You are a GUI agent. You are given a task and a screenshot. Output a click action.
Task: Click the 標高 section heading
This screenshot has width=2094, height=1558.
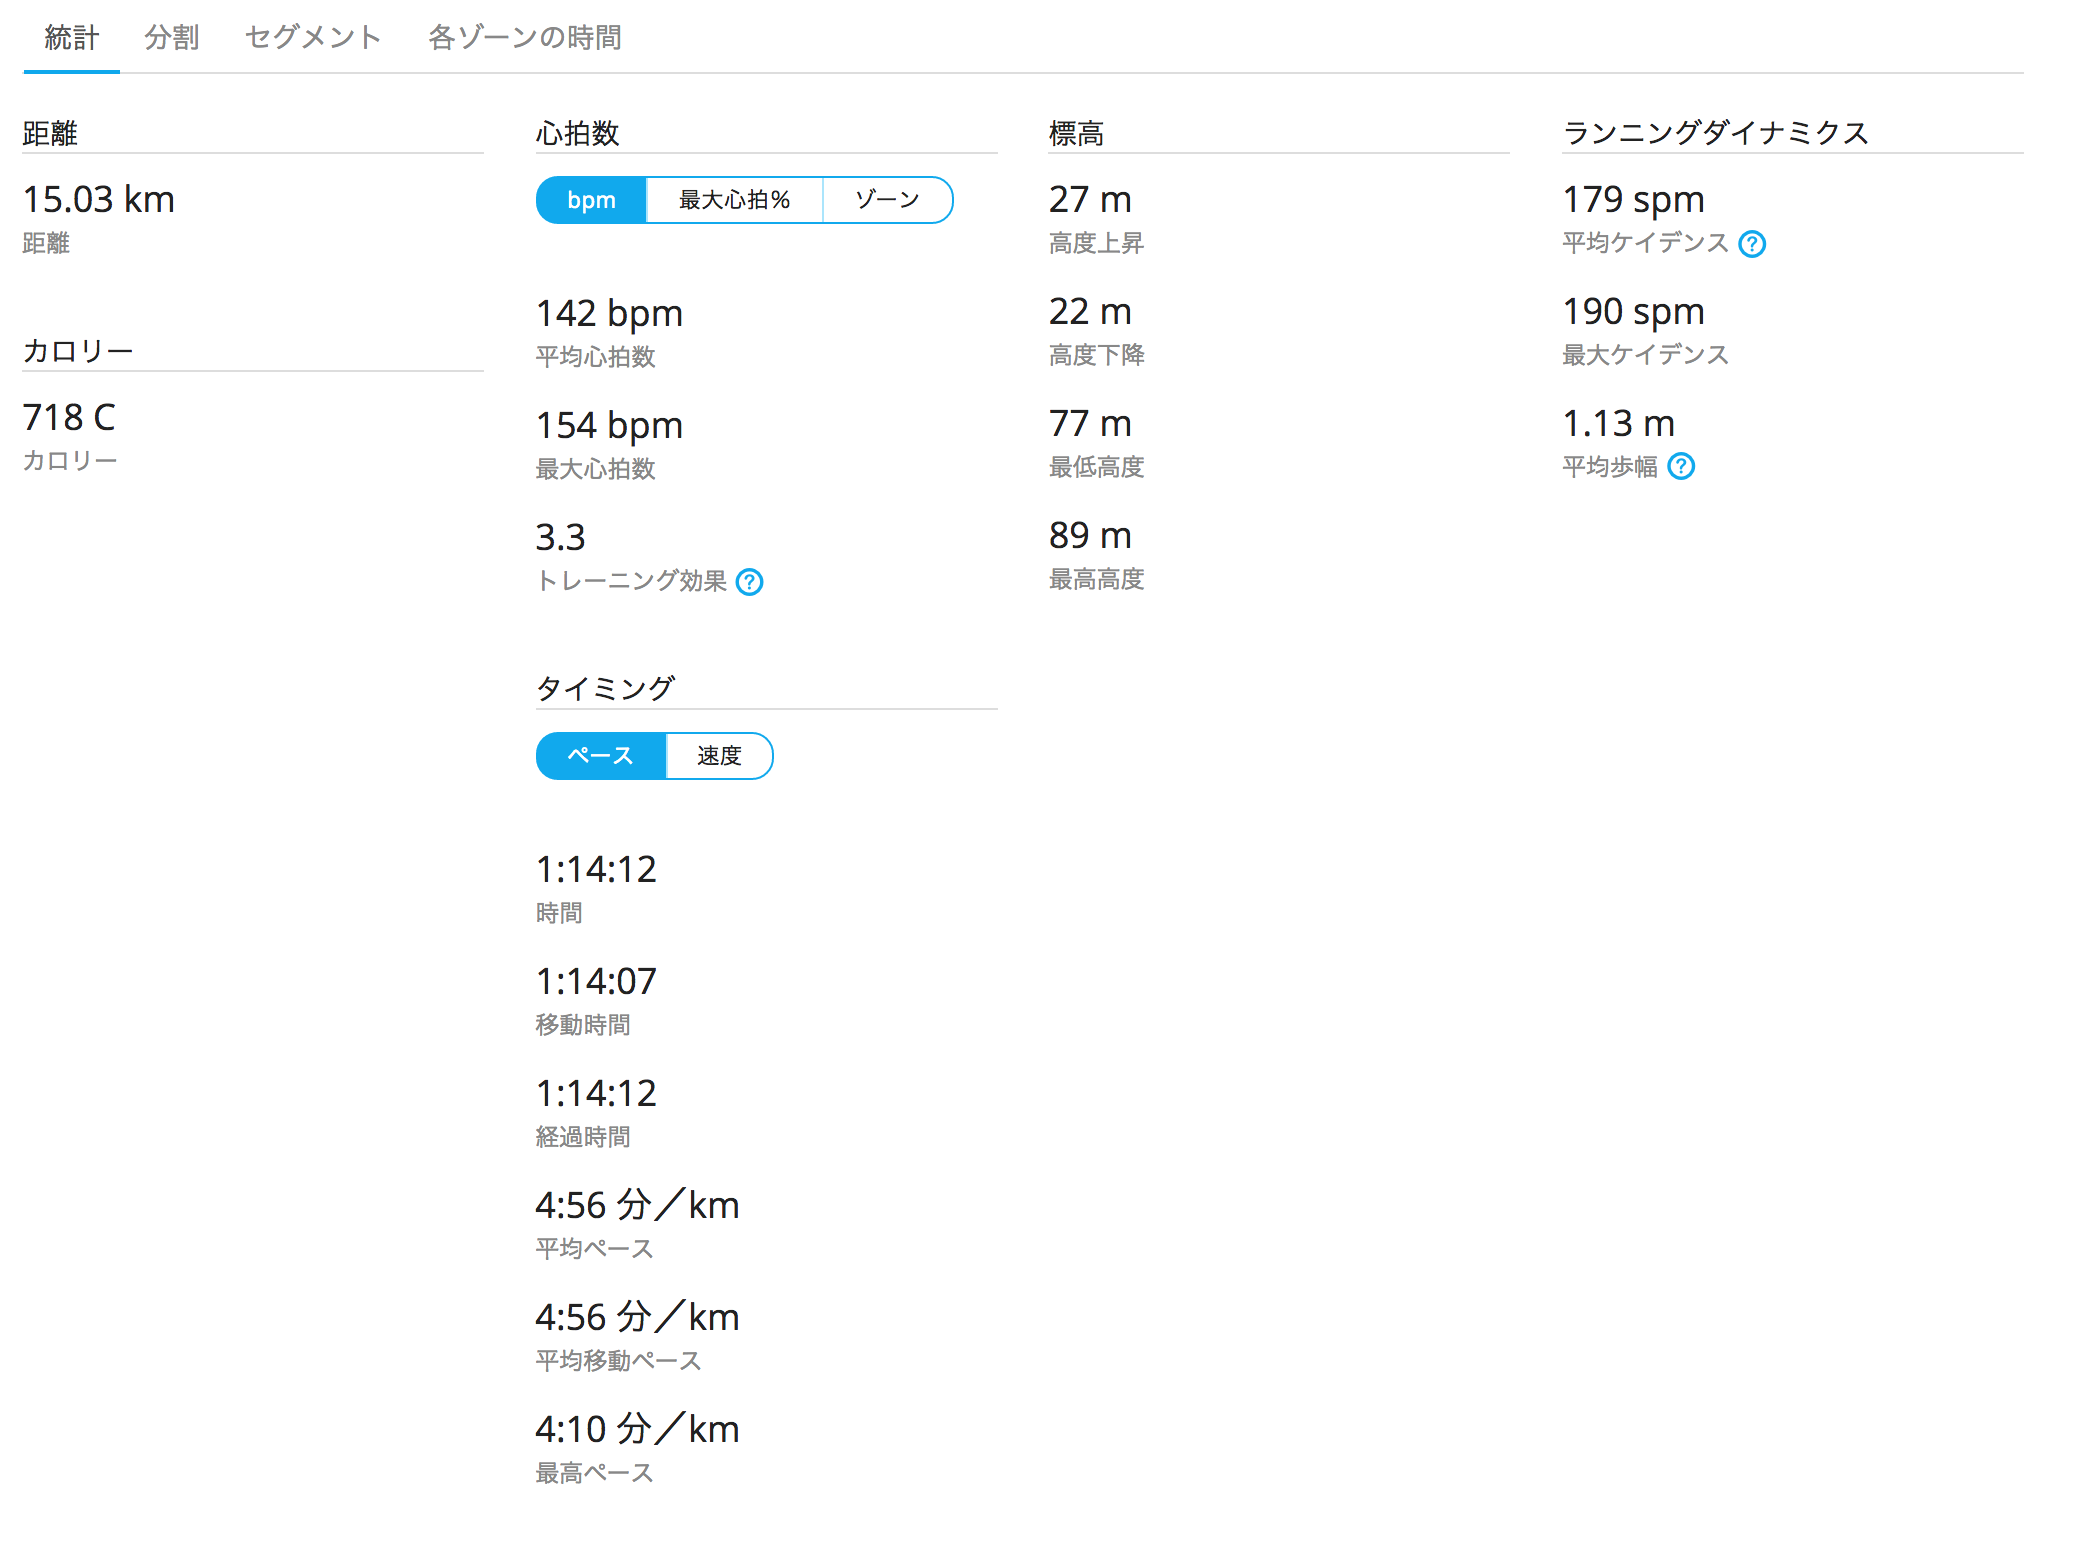click(1077, 133)
